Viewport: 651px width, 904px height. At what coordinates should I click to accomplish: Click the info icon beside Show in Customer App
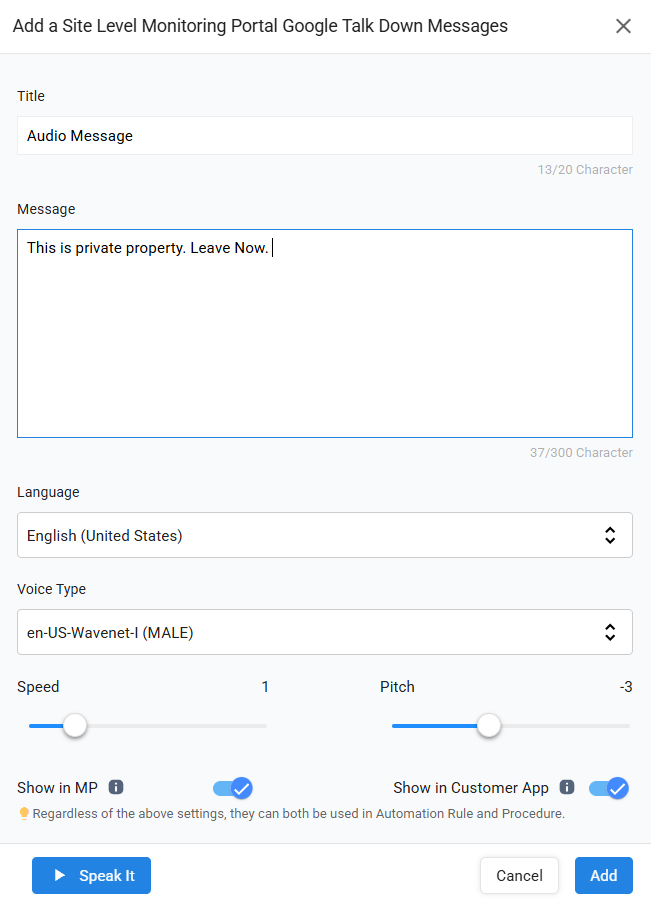(567, 787)
